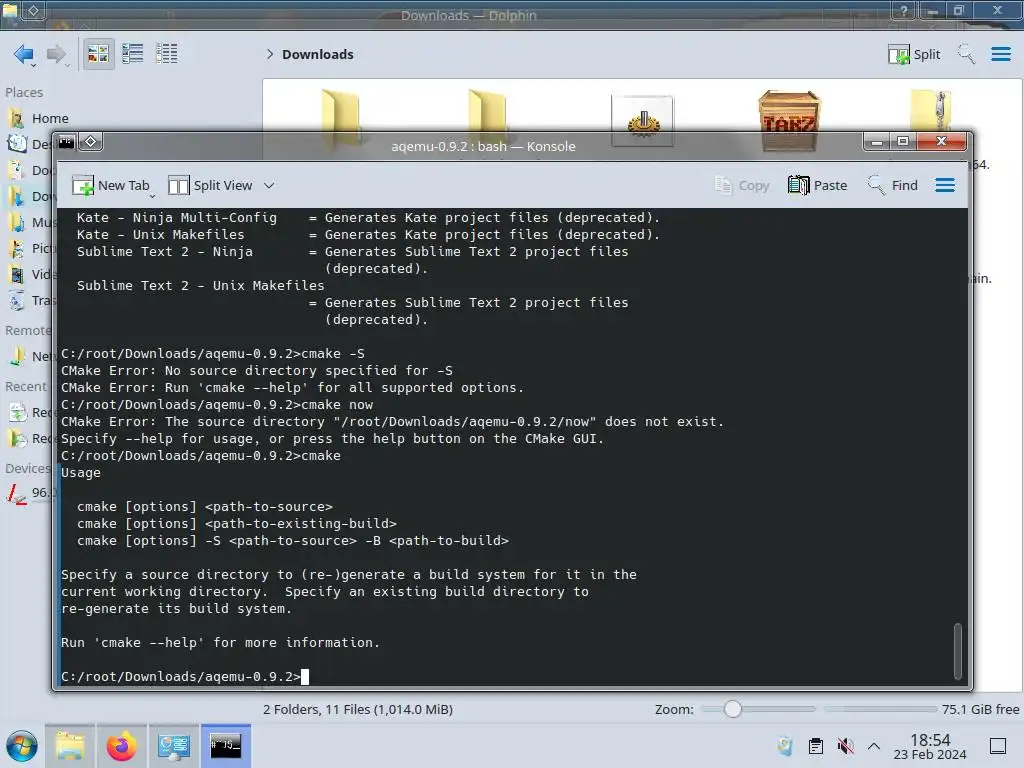Open Dolphin hamburger menu
This screenshot has height=768, width=1024.
[x=1000, y=54]
